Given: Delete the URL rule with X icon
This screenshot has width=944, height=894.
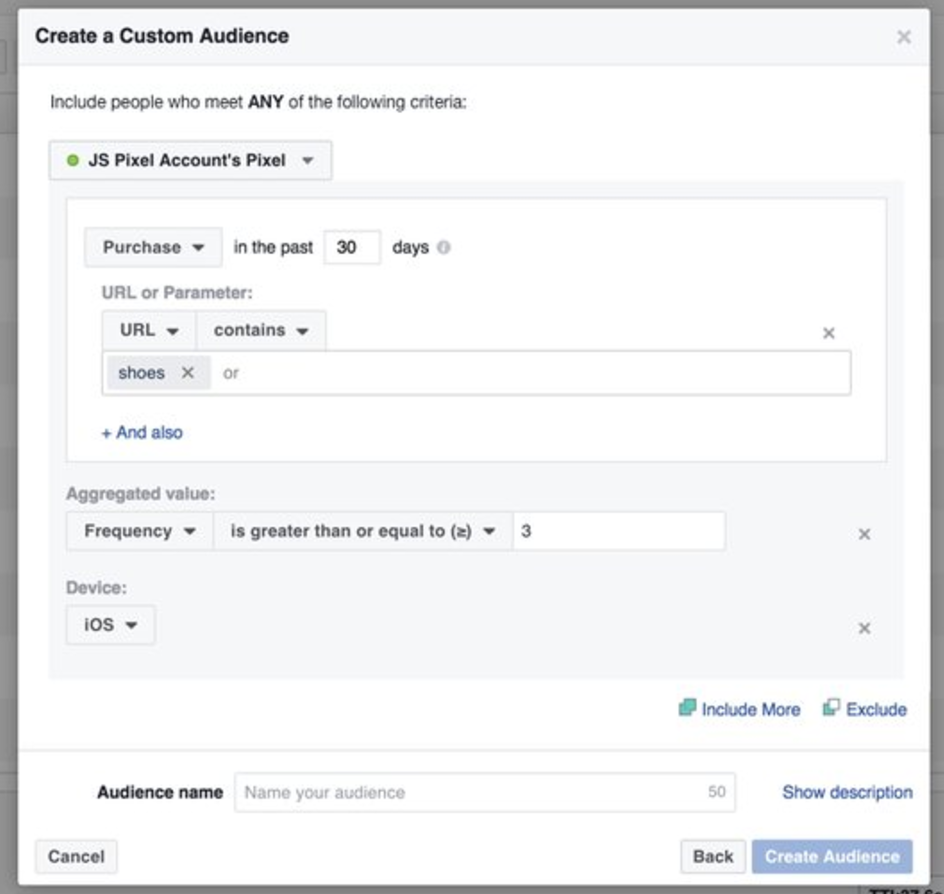Looking at the screenshot, I should pyautogui.click(x=828, y=333).
